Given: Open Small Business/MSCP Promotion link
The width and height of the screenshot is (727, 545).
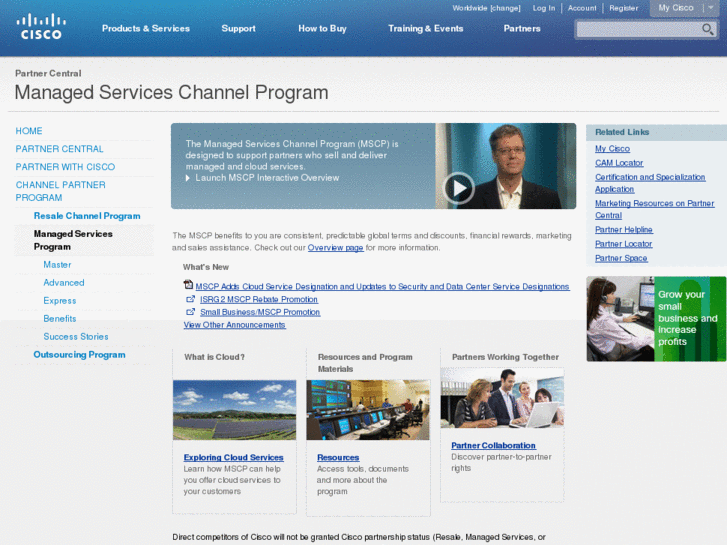Looking at the screenshot, I should click(x=260, y=312).
